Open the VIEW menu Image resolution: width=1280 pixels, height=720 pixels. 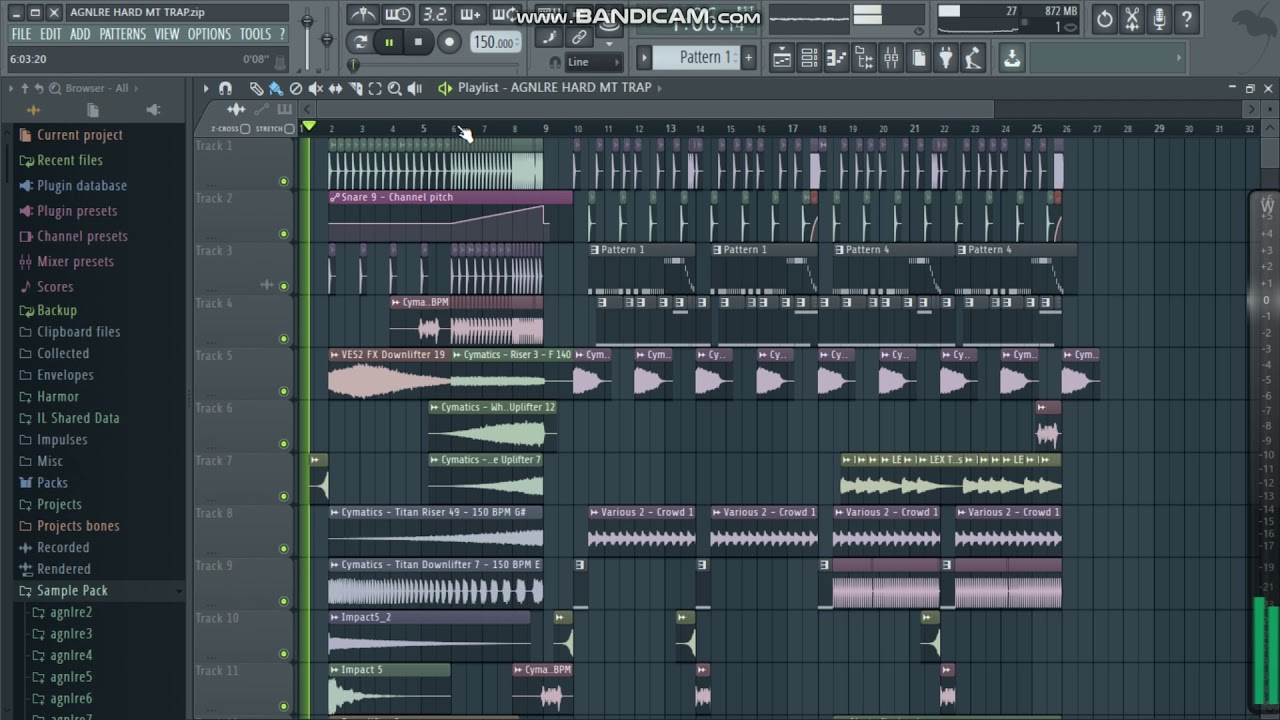[x=167, y=34]
